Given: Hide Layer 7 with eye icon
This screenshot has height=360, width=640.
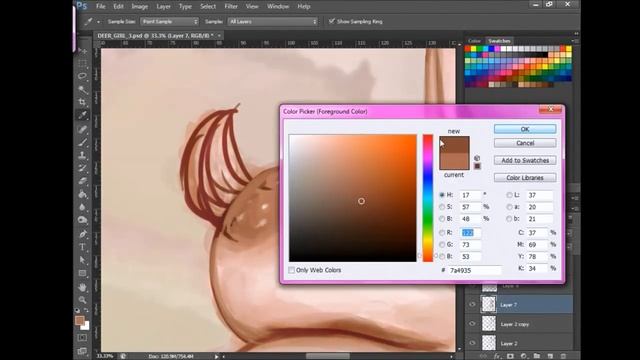Looking at the screenshot, I should (472, 304).
